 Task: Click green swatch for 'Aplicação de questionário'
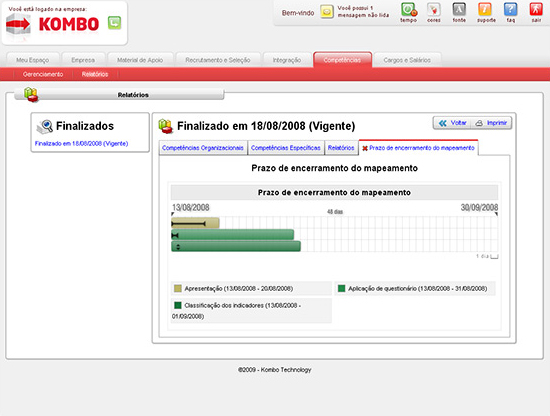[x=341, y=288]
